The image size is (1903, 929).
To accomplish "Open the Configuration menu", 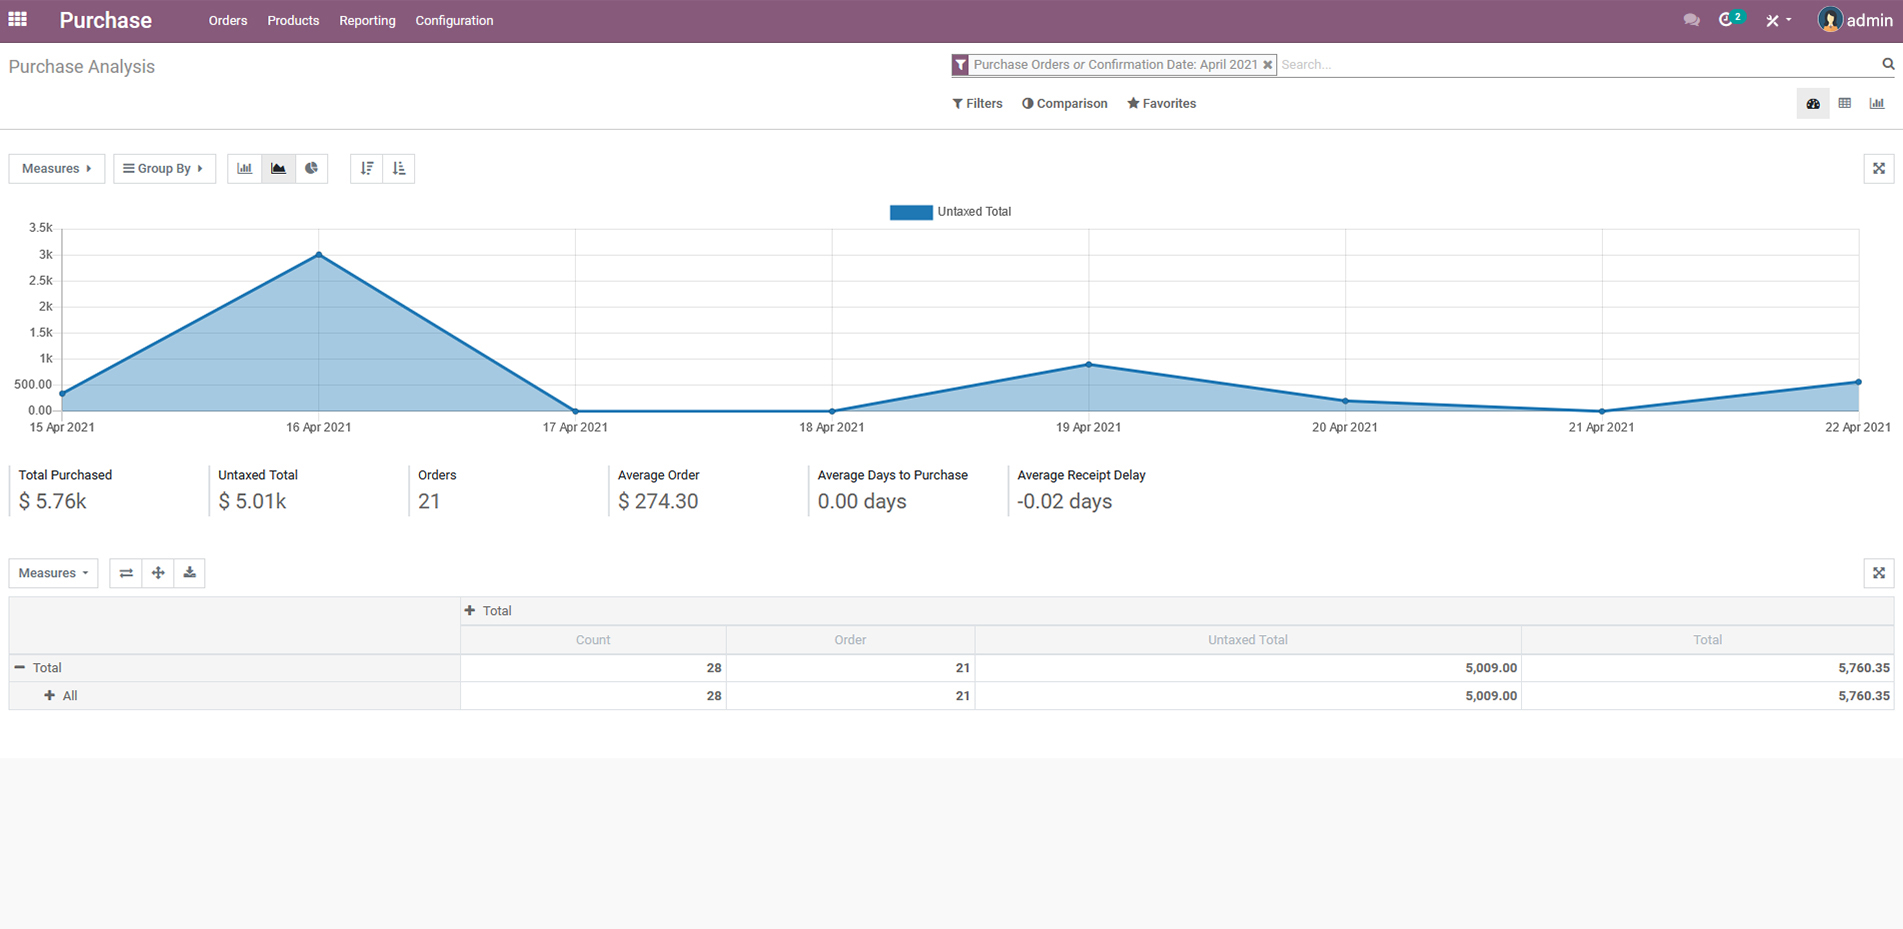I will coord(454,20).
